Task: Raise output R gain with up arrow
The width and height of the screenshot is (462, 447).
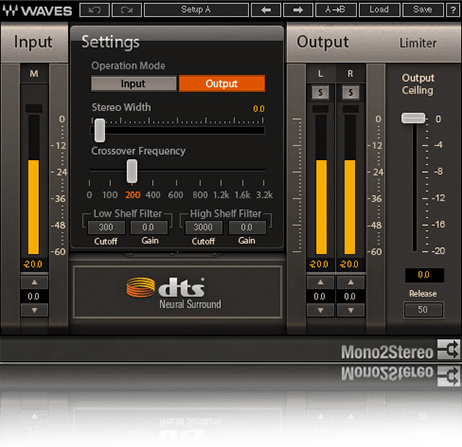Action: coord(351,282)
